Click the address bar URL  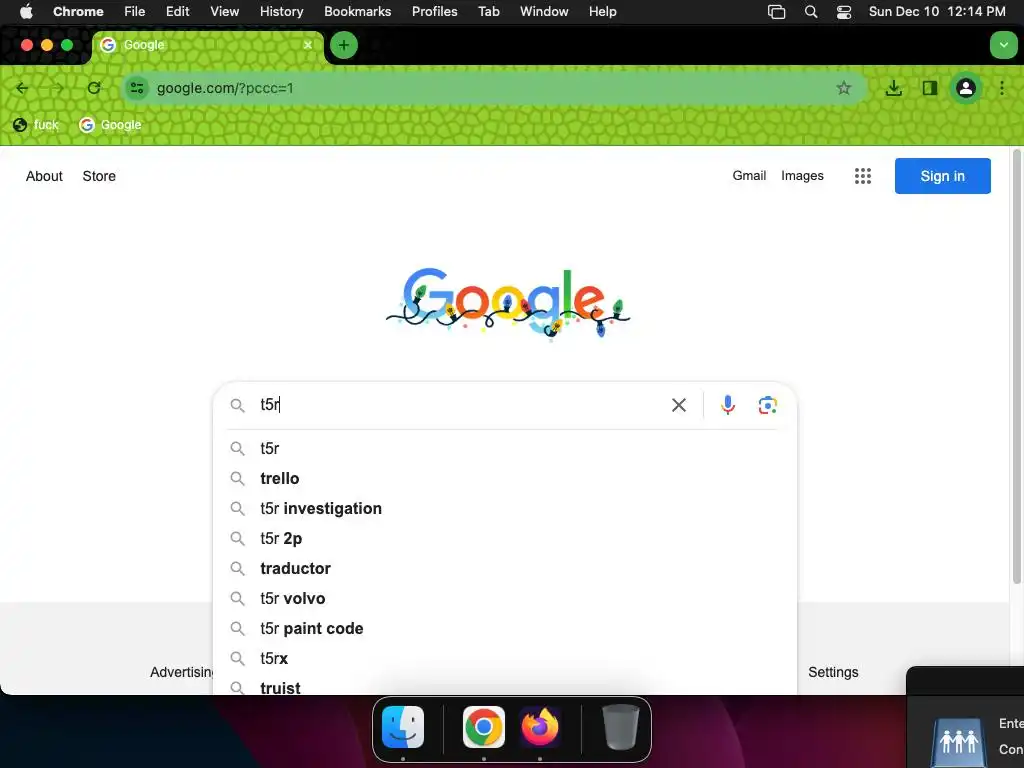(x=225, y=88)
